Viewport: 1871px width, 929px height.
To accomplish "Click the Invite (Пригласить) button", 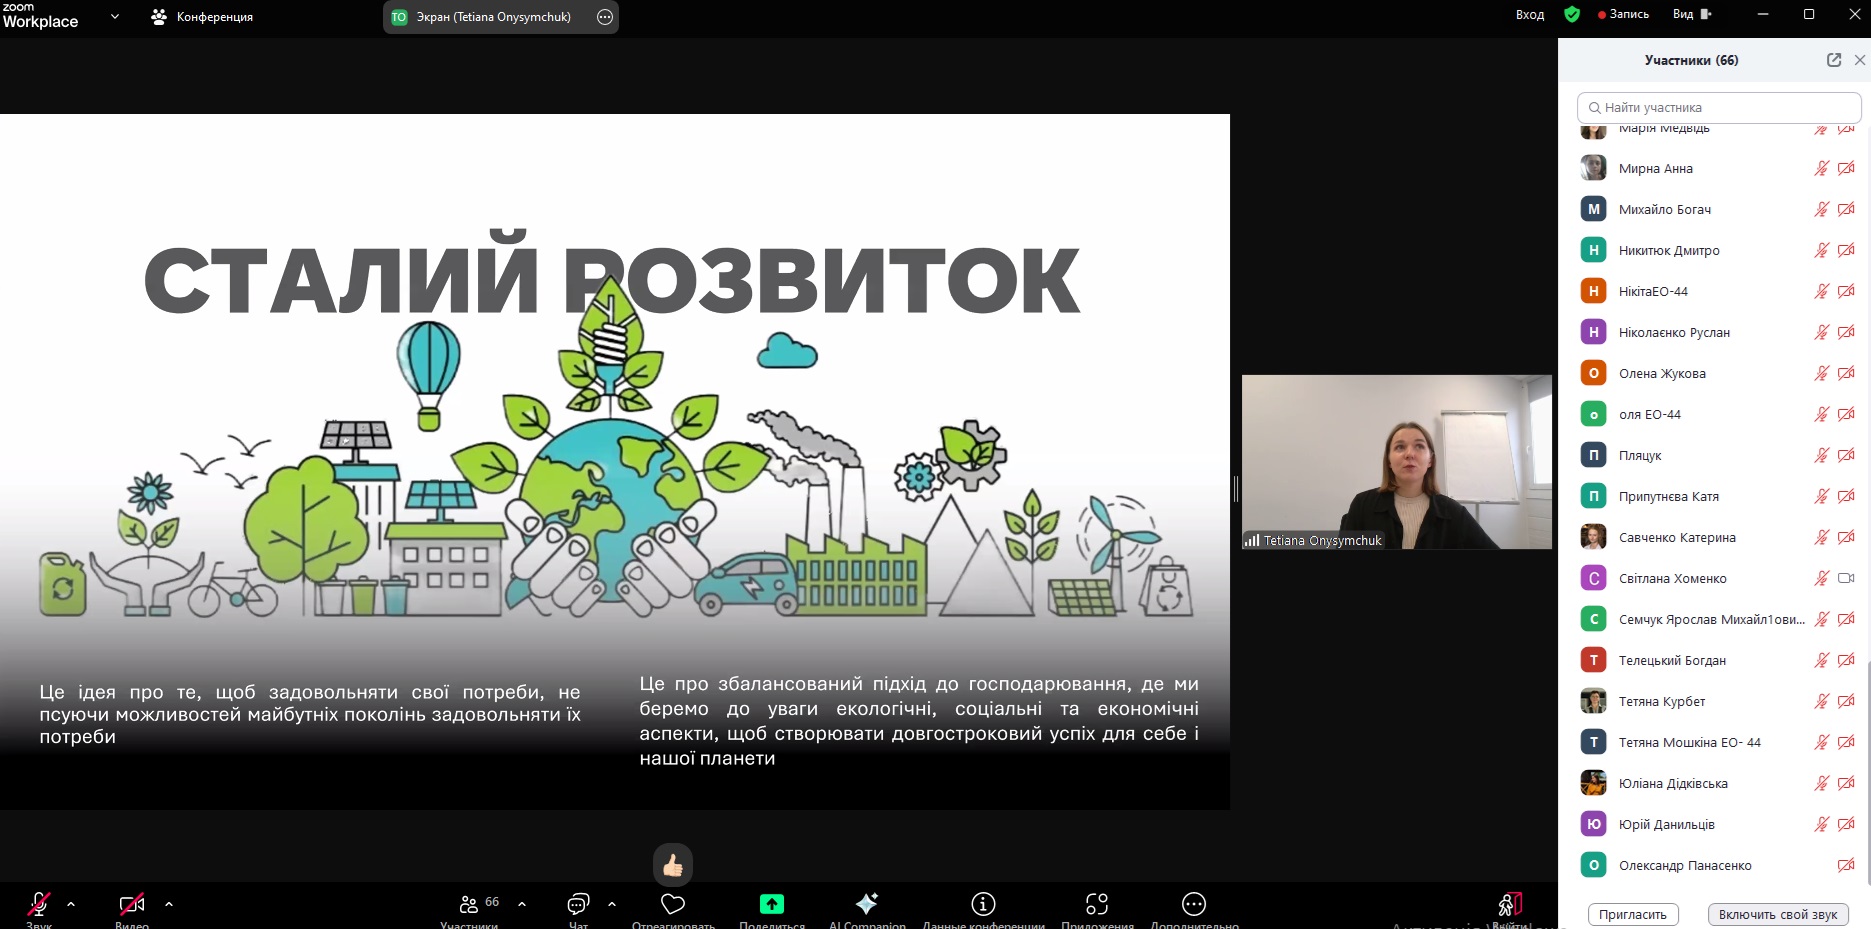I will [x=1632, y=914].
